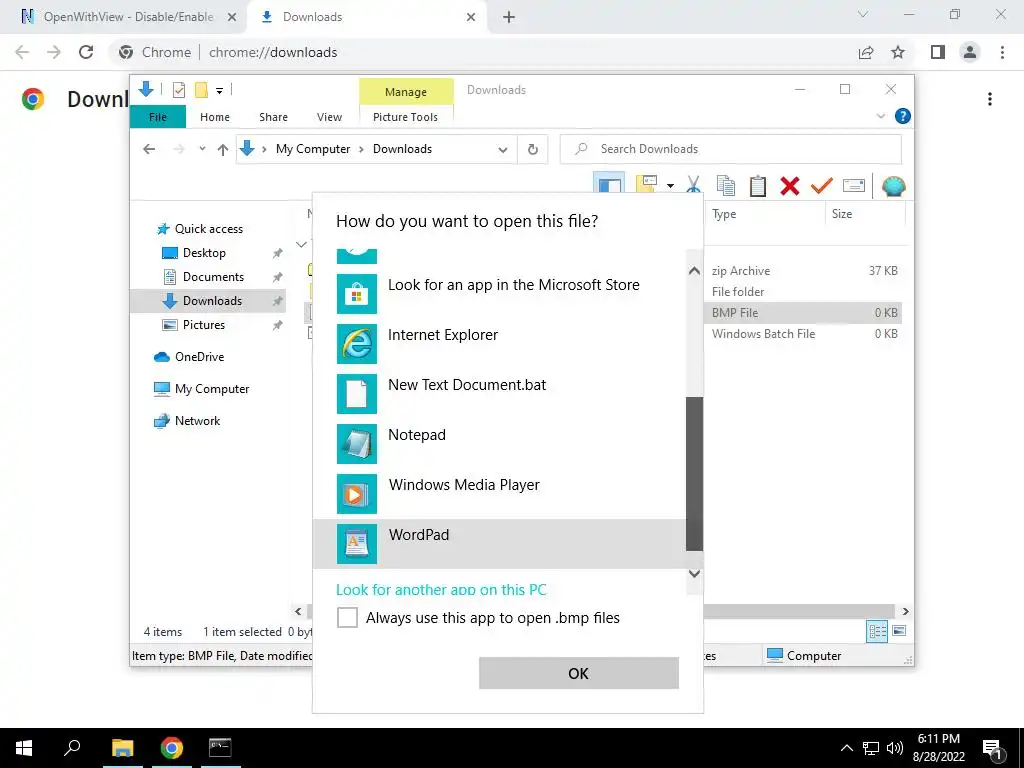
Task: Share this page from Chrome address bar
Action: click(x=866, y=52)
